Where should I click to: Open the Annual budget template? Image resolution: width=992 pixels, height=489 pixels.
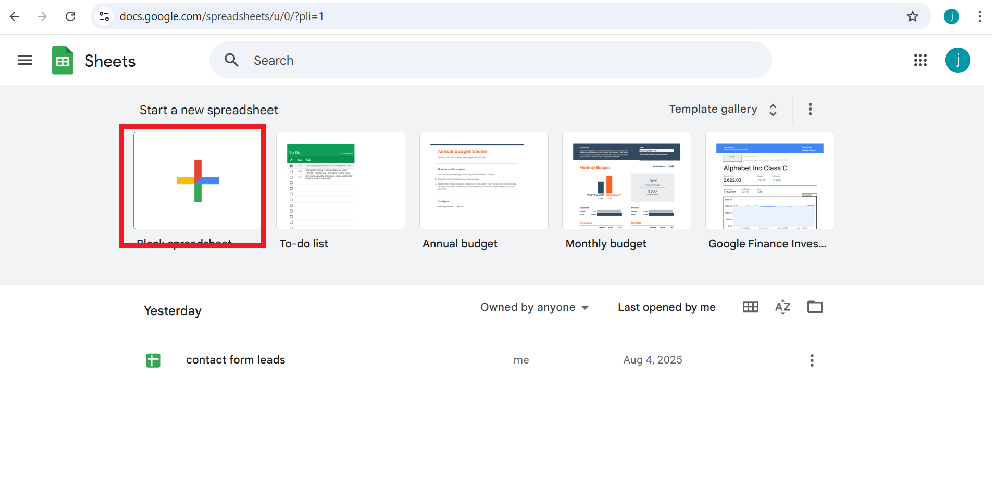(483, 180)
